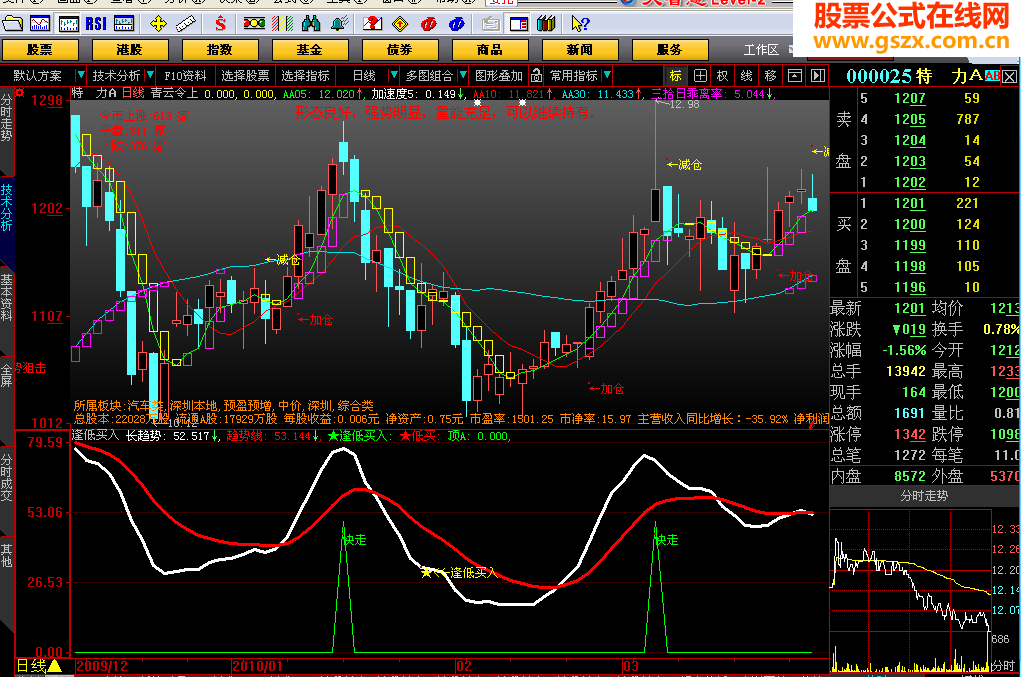Toggle the padlock icon next to 图形叠加
The image size is (1021, 677).
[536, 76]
